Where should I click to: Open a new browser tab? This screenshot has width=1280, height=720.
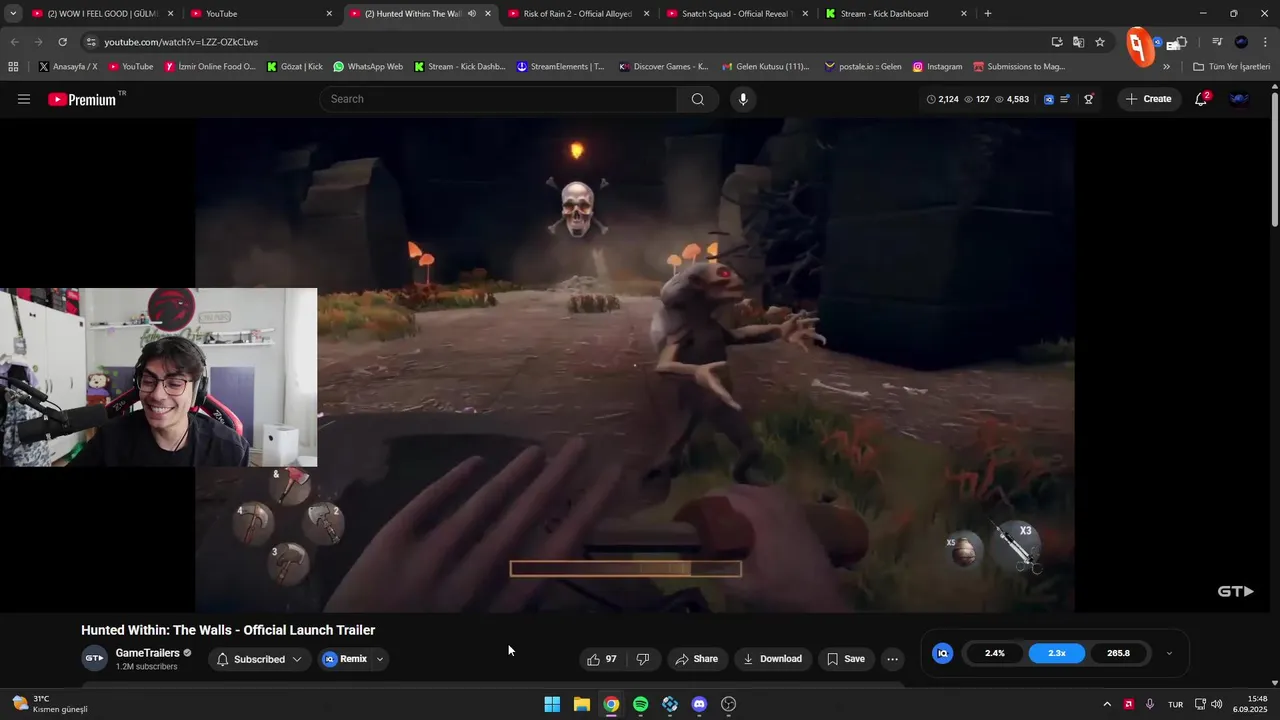tap(988, 14)
